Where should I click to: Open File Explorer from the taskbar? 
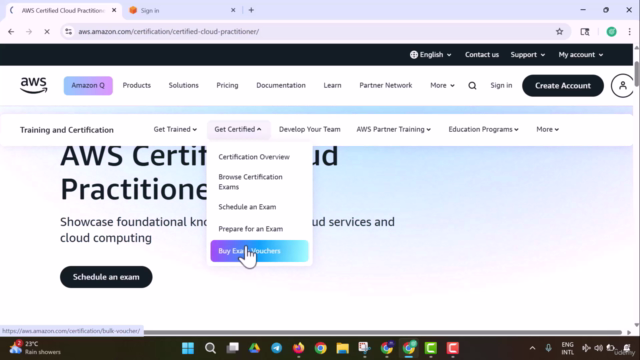pos(342,348)
